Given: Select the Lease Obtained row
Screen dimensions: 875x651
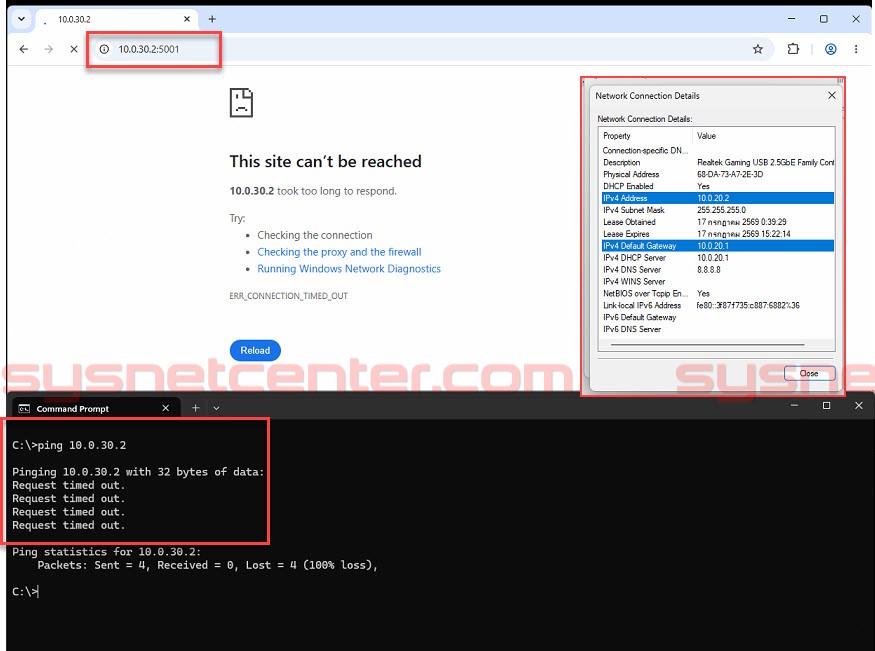Looking at the screenshot, I should point(718,222).
